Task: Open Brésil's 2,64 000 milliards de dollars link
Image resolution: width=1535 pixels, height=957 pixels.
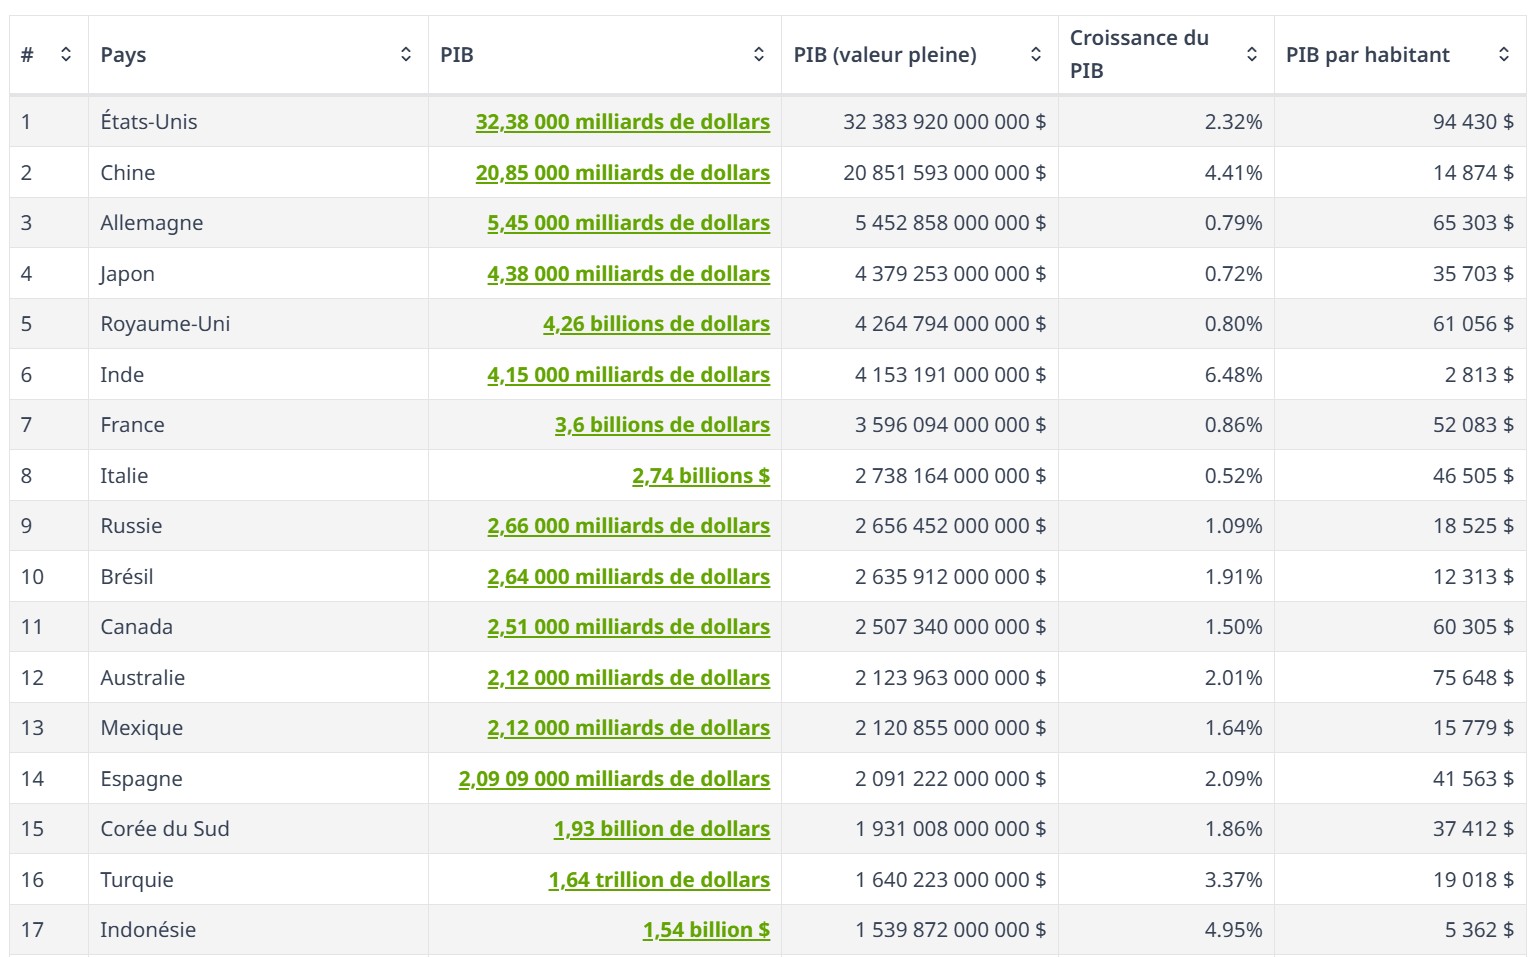Action: click(x=629, y=577)
